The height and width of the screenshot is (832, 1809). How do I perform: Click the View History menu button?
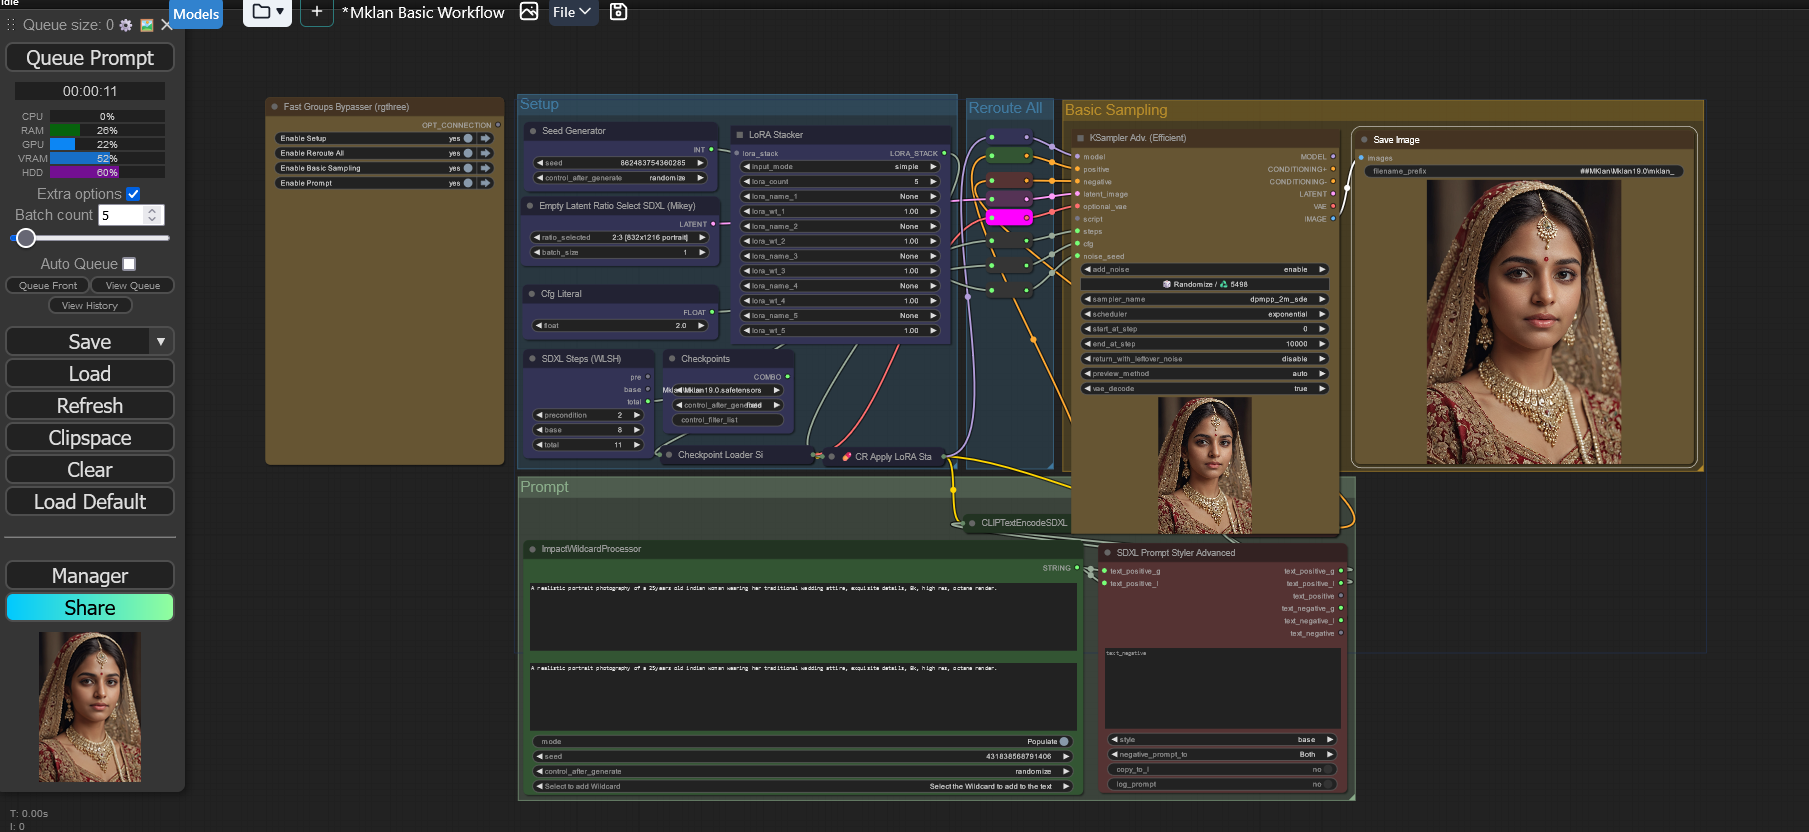click(90, 306)
